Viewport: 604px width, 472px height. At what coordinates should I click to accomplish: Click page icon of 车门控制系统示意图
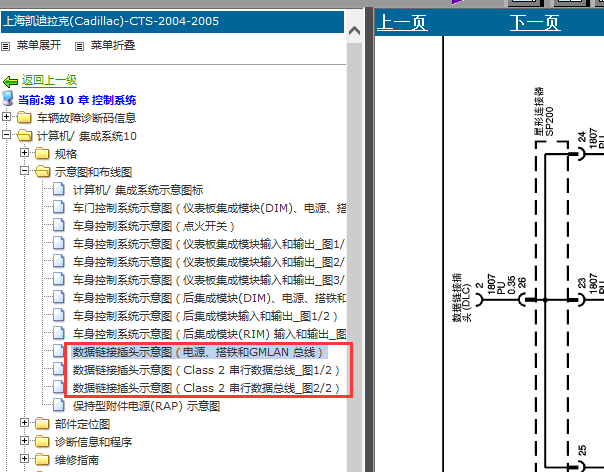(59, 207)
